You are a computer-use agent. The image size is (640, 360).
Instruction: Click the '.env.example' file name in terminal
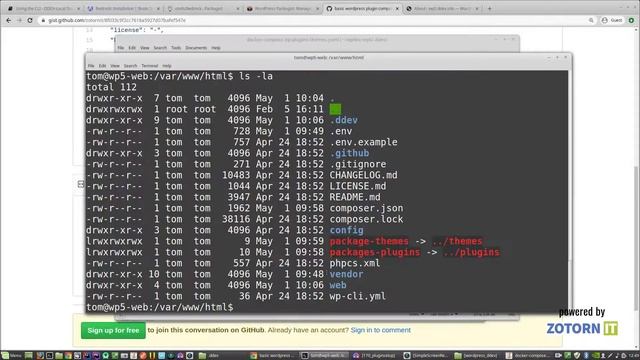pos(363,142)
